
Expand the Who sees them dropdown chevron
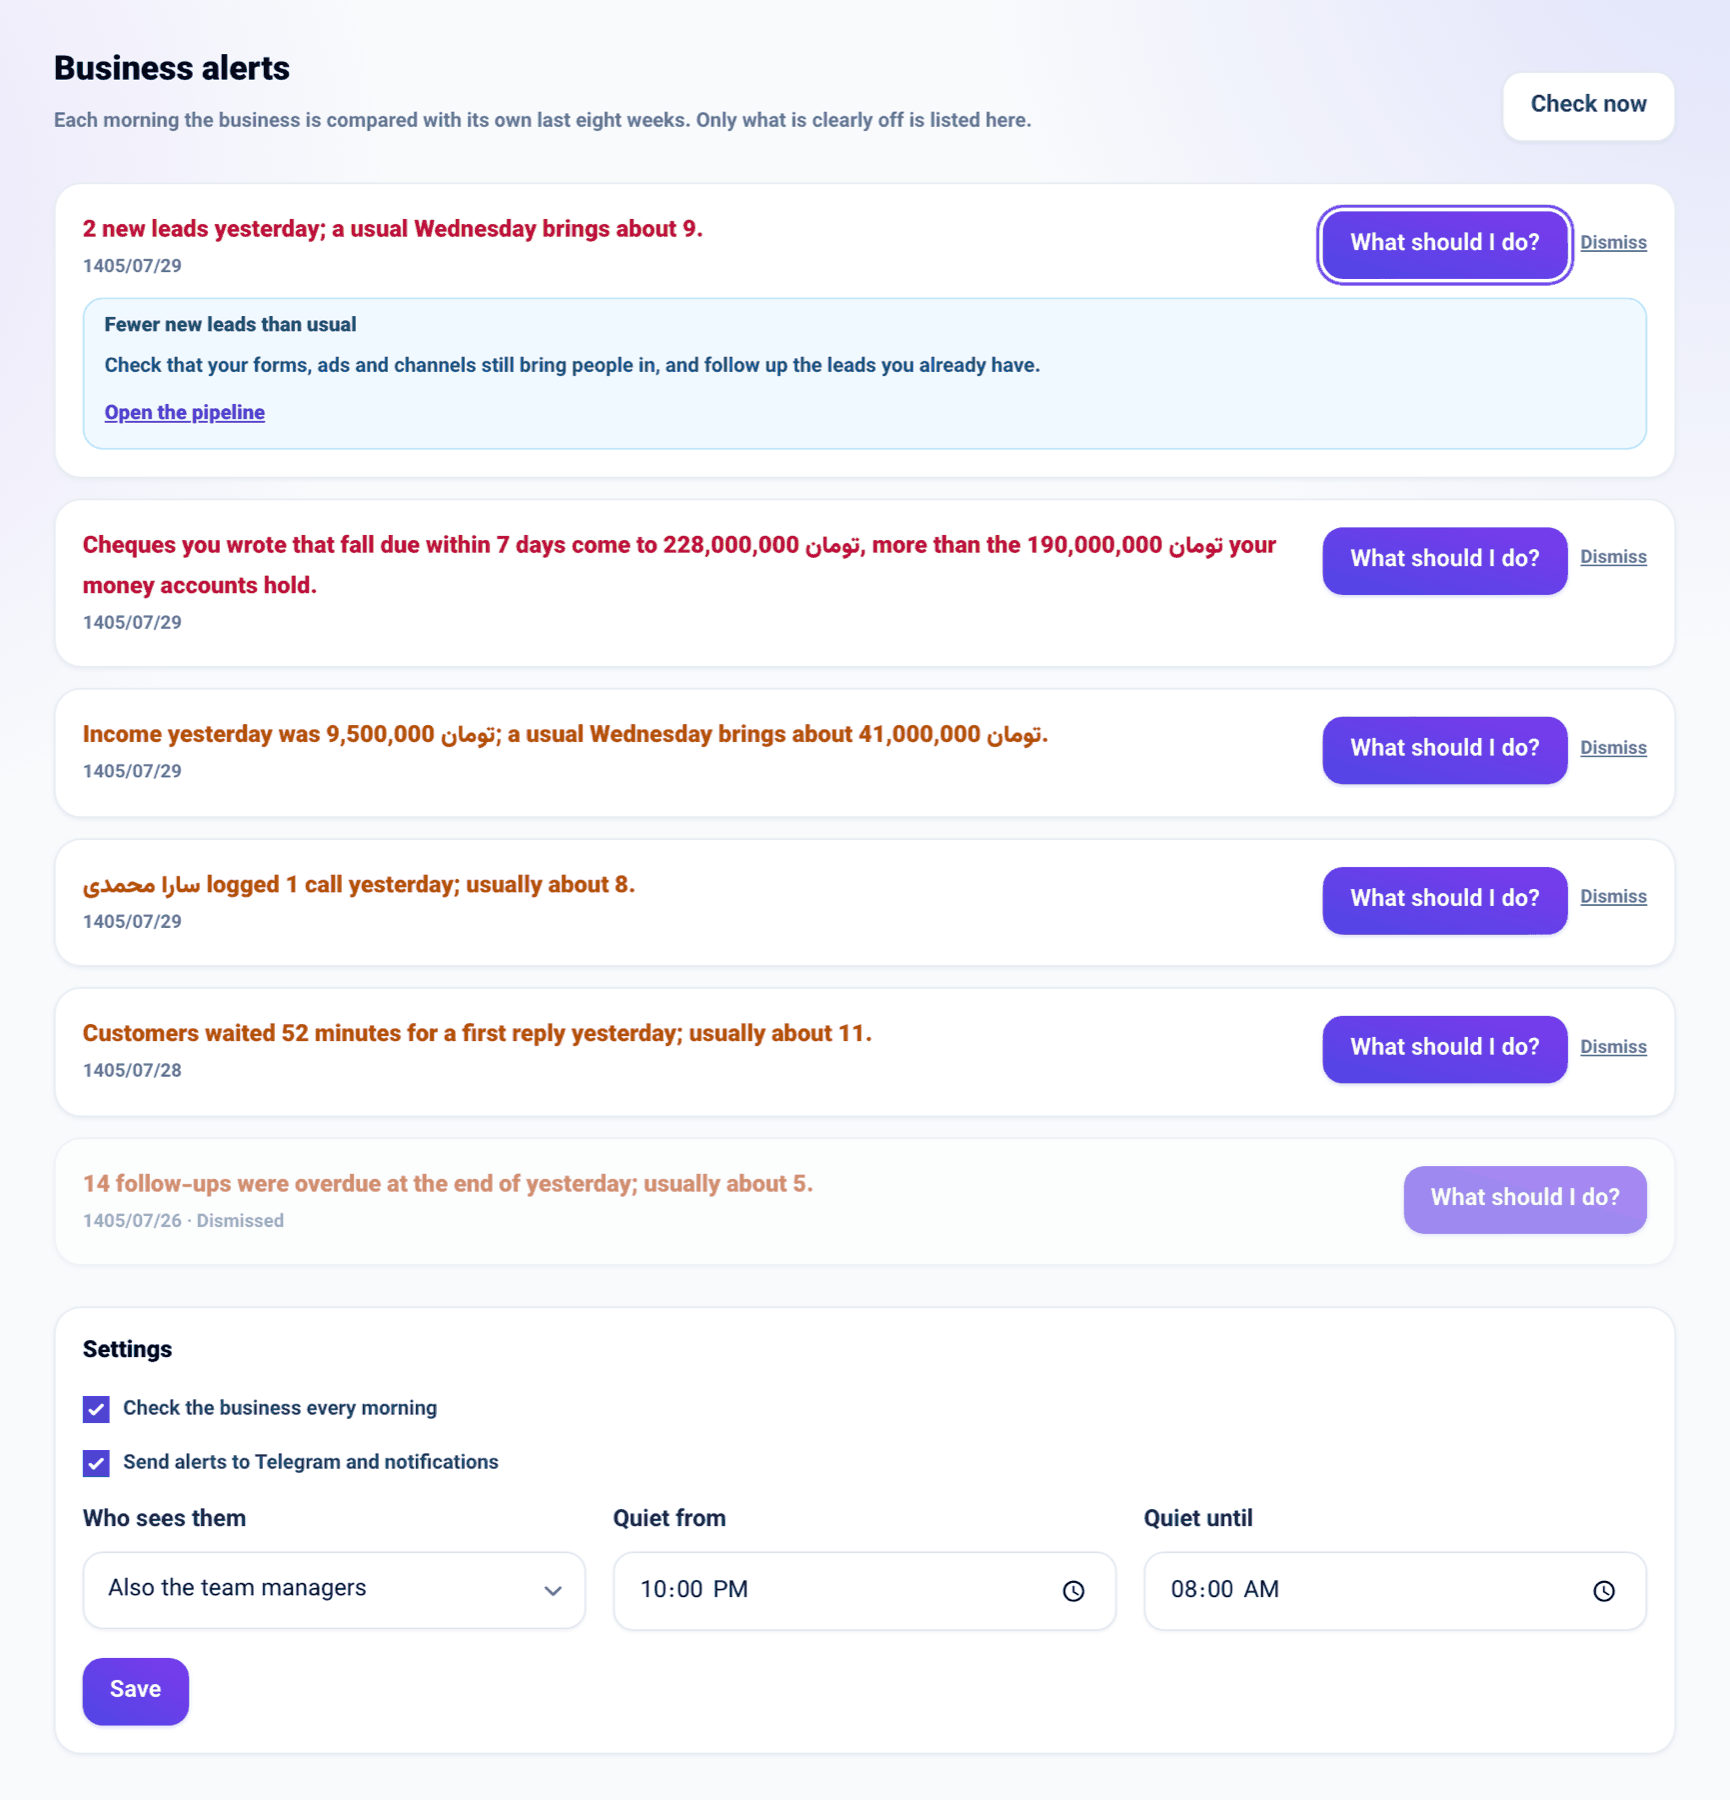point(552,1590)
